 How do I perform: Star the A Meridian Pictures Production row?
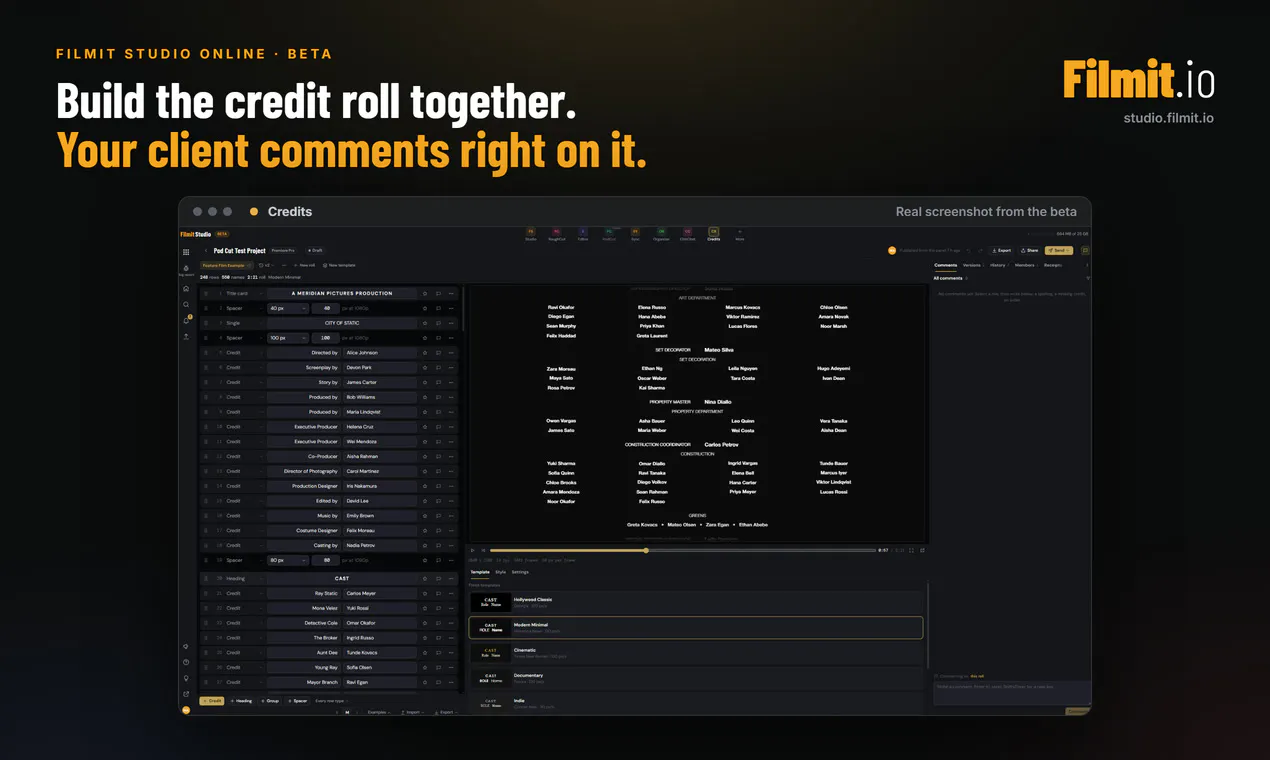[x=425, y=294]
